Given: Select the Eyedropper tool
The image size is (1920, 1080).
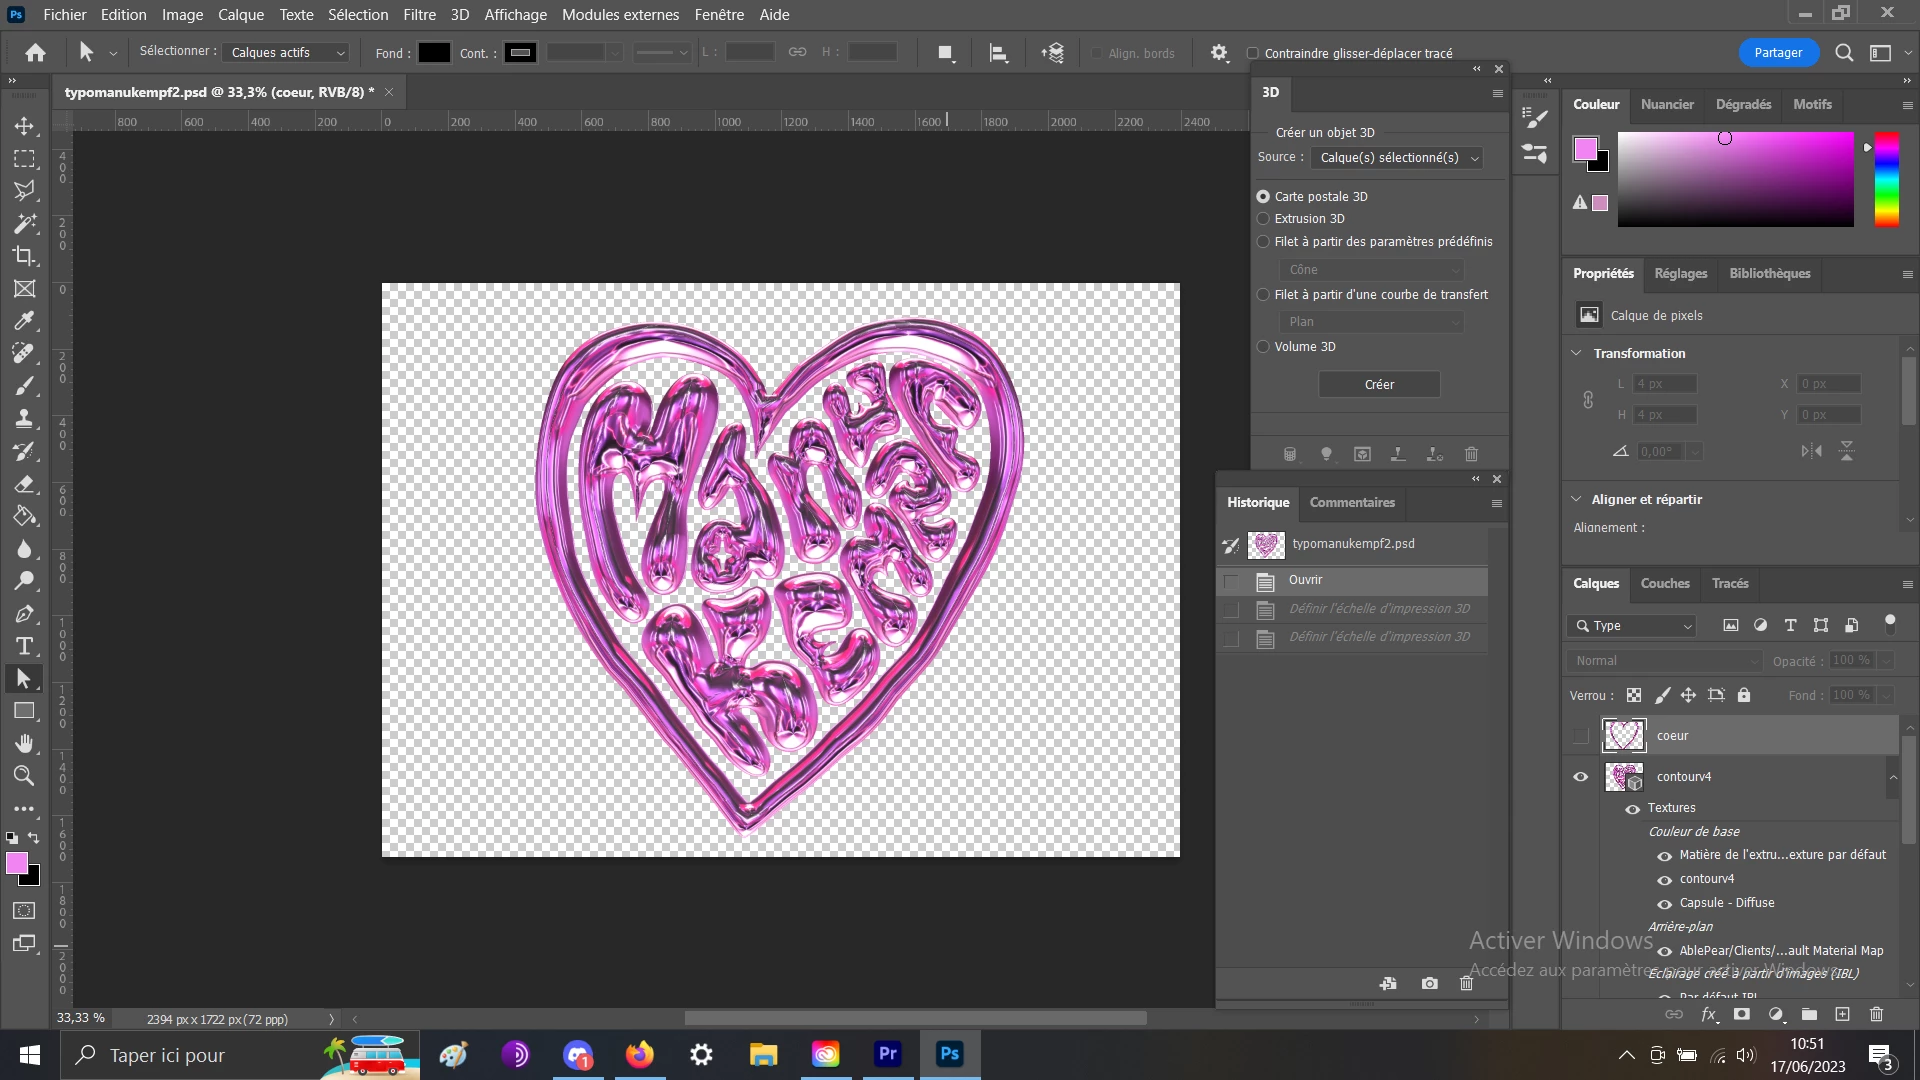Looking at the screenshot, I should [x=24, y=321].
